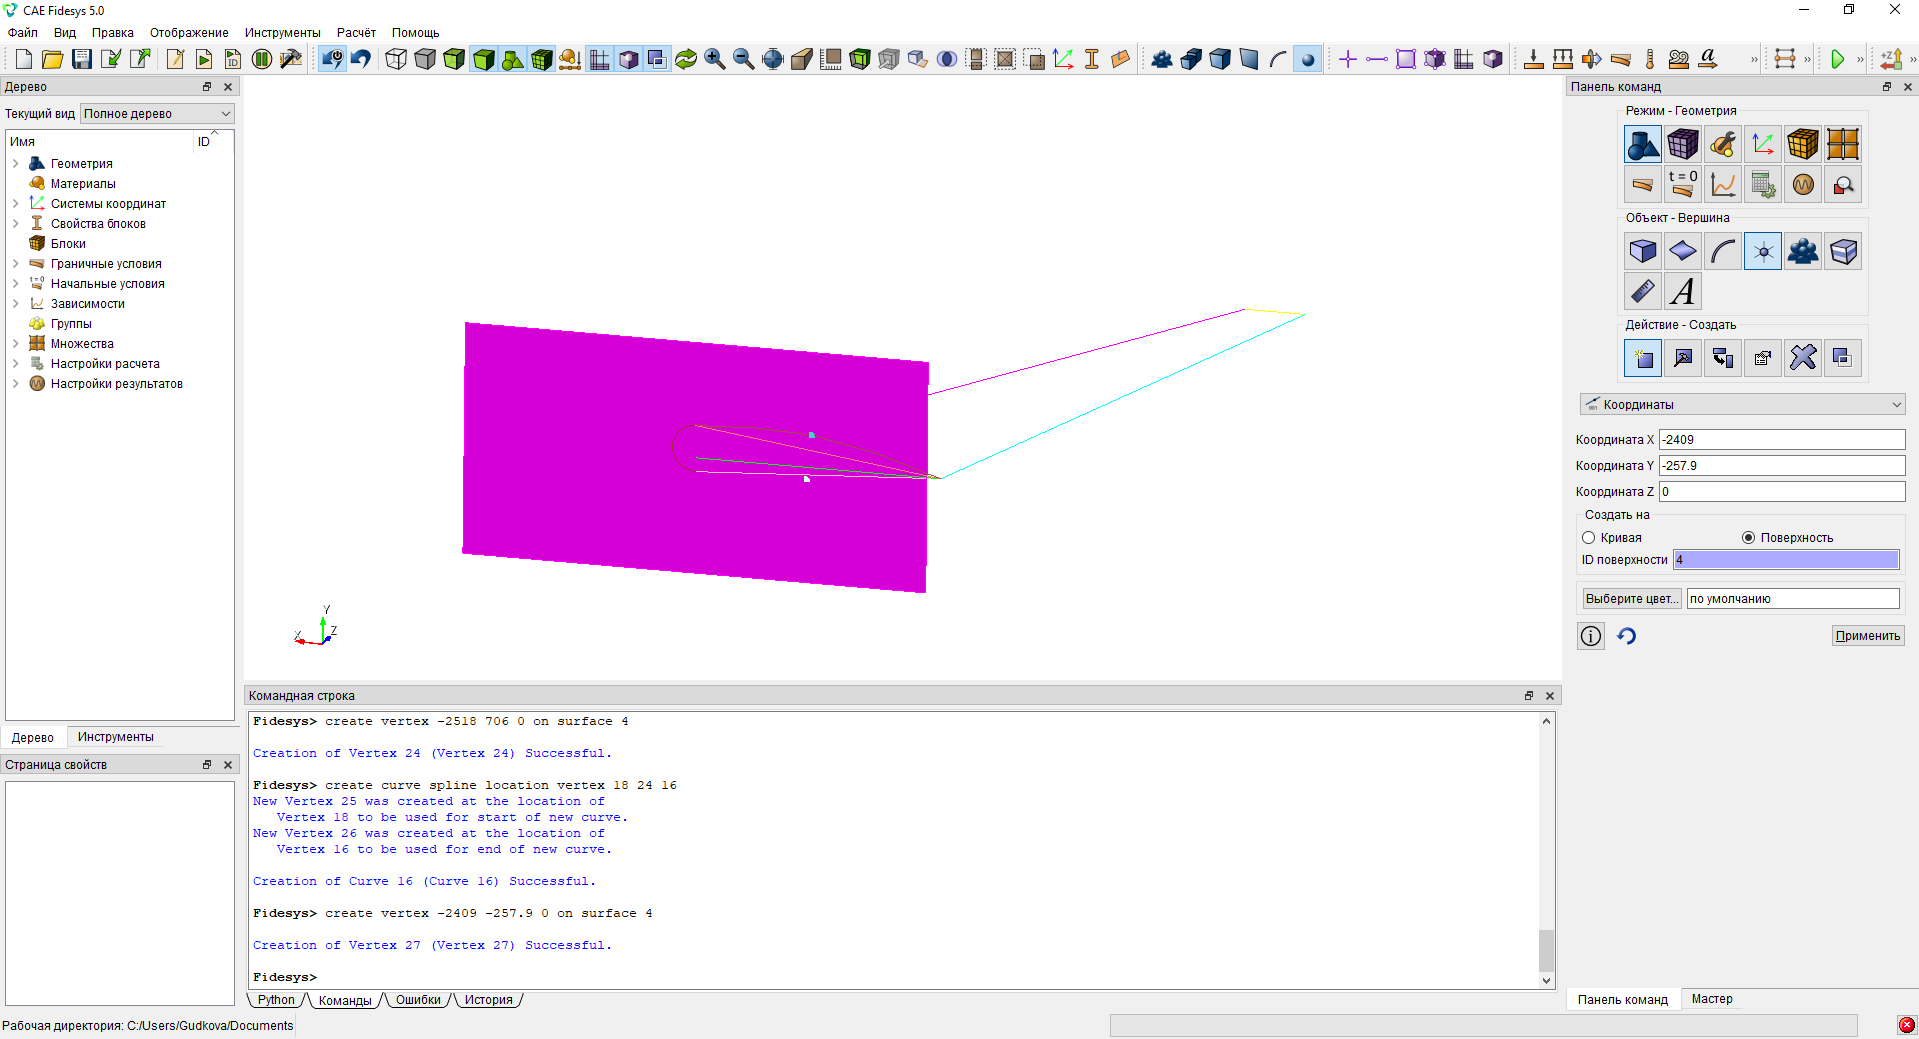
Task: Click the green Run calculation play icon
Action: 1837,59
